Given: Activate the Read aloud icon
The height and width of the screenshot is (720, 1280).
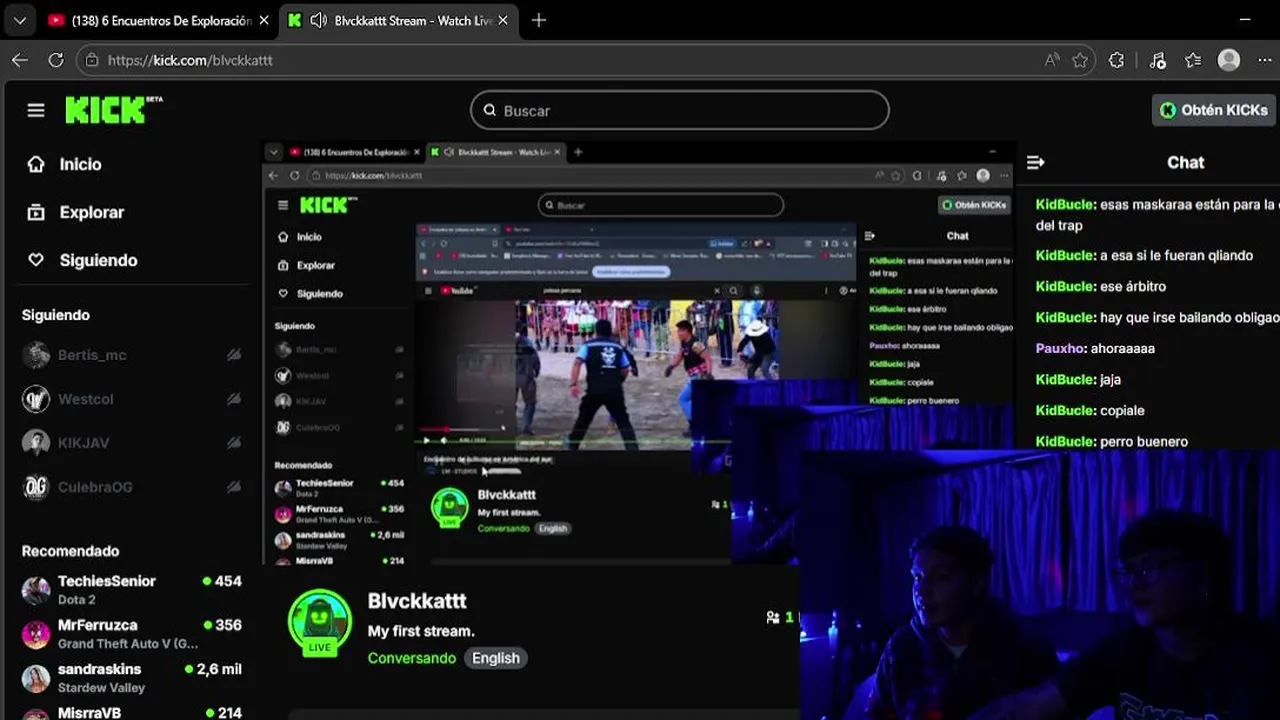Looking at the screenshot, I should click(1052, 60).
